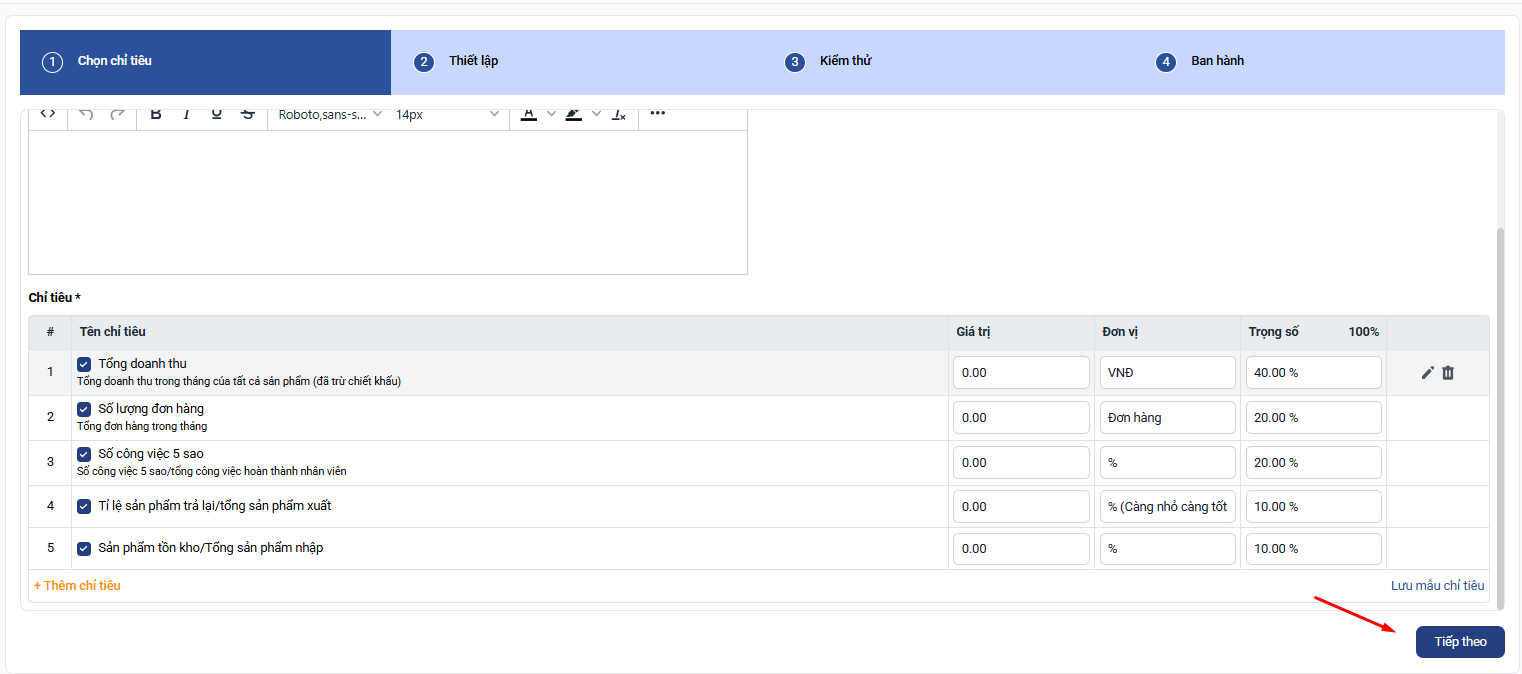This screenshot has height=674, width=1522.
Task: Open the Roboto font family dropdown
Action: [x=330, y=114]
